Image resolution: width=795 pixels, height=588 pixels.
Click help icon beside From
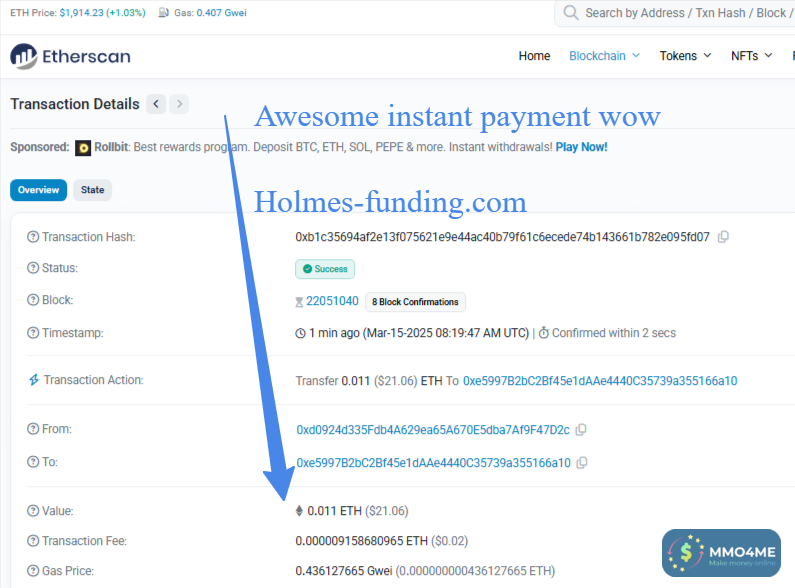[x=33, y=429]
